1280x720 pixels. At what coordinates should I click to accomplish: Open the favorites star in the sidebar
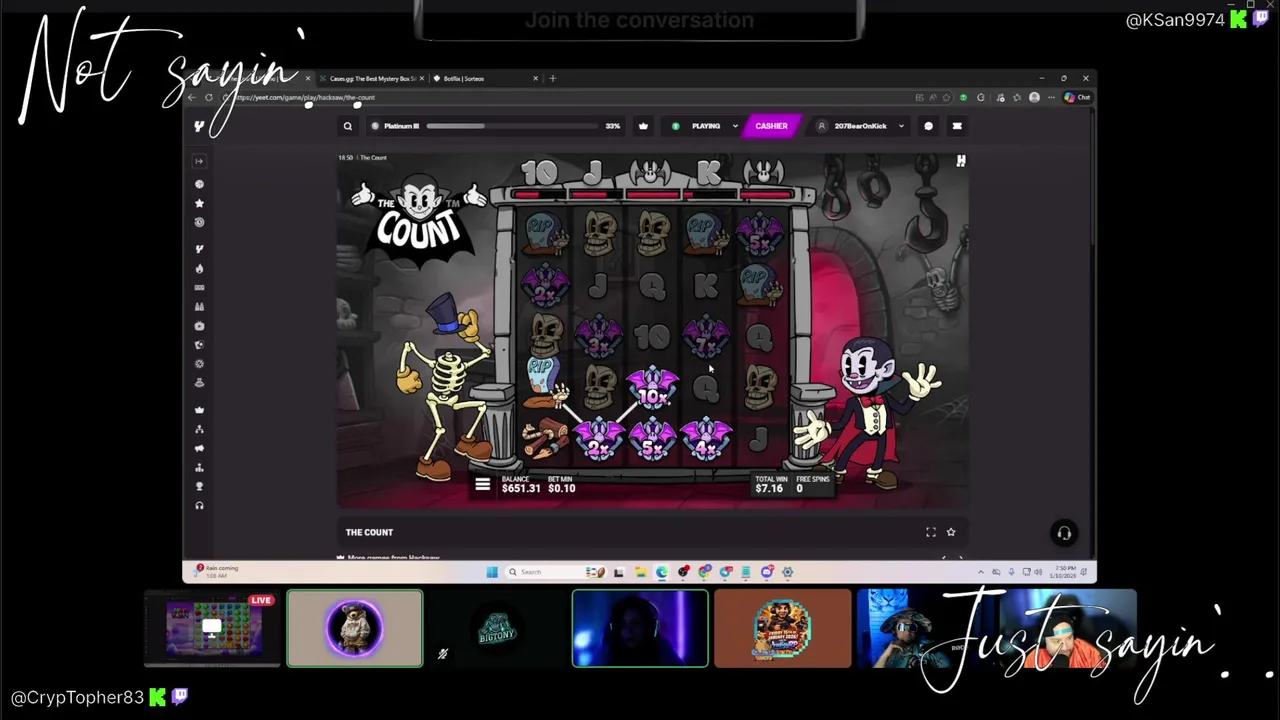tap(199, 203)
